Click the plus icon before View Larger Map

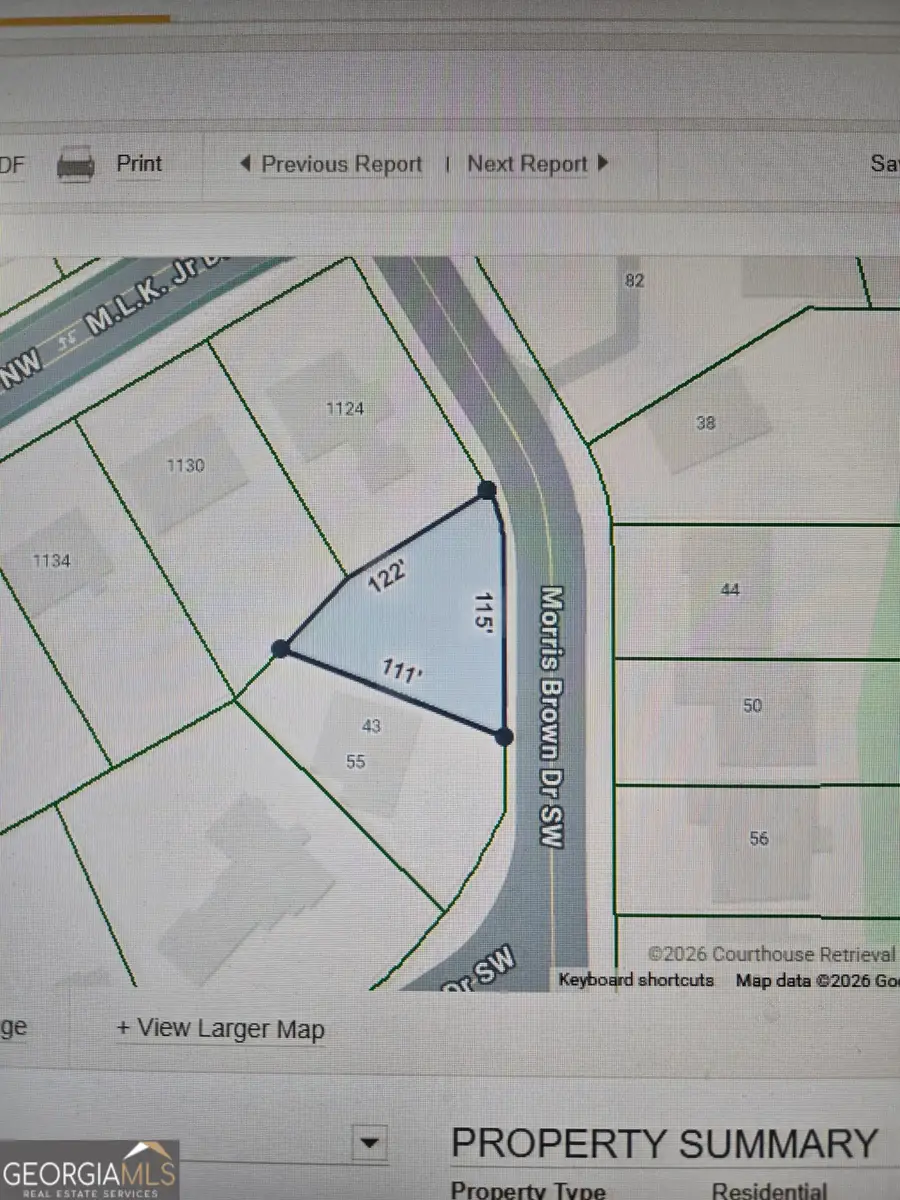tap(122, 1028)
